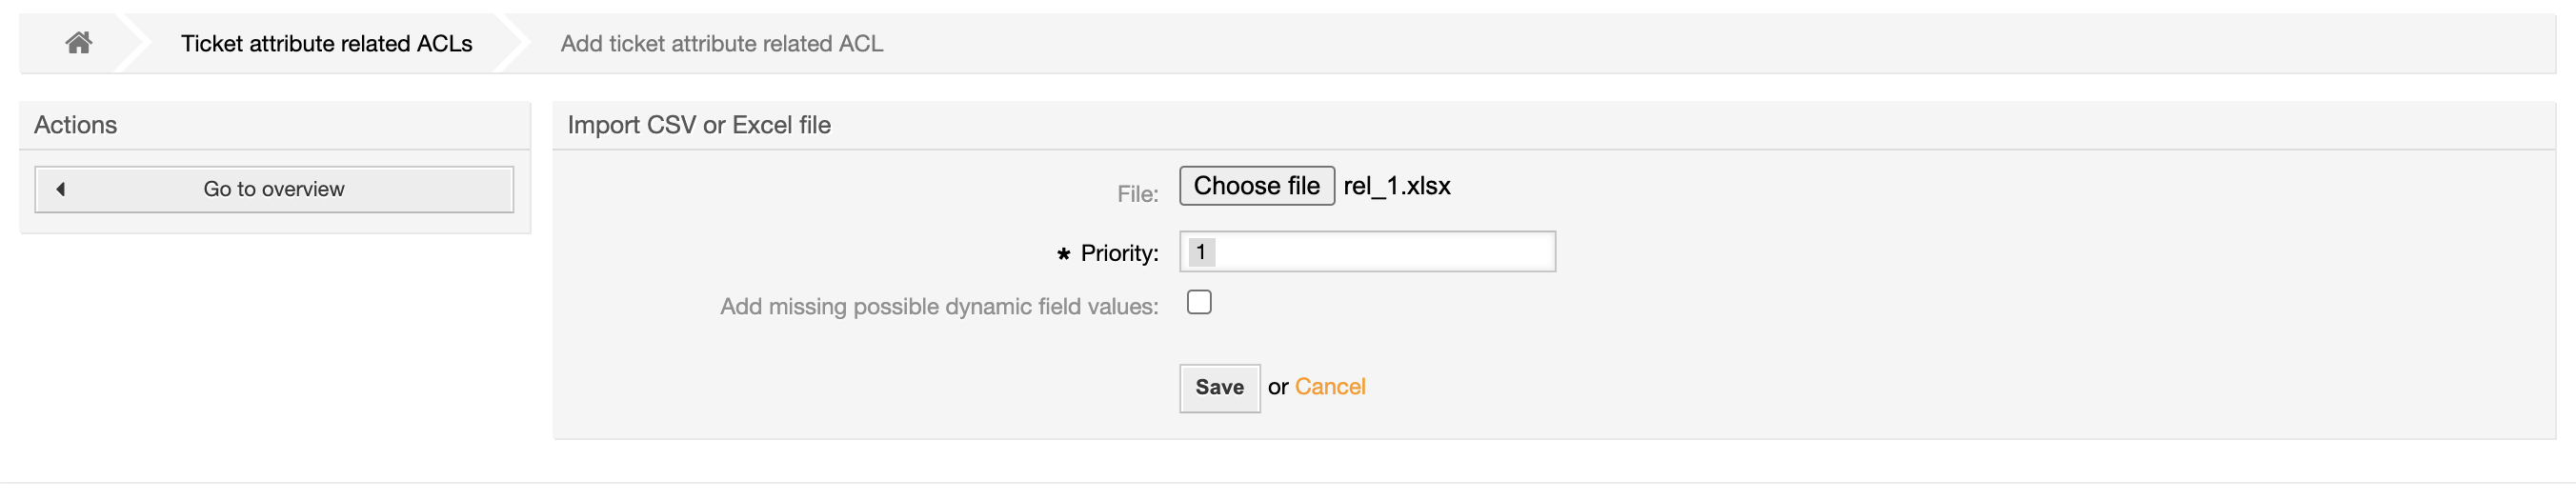Enable Add missing possible dynamic field values checkbox

click(x=1199, y=302)
